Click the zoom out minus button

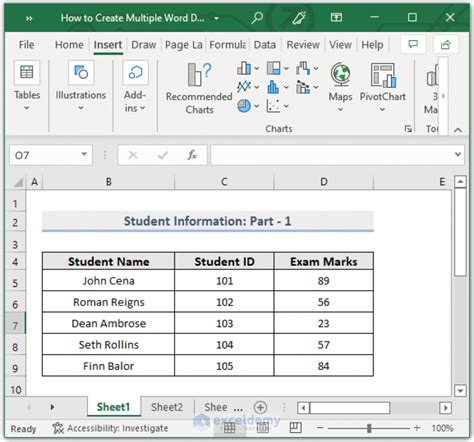[320, 428]
